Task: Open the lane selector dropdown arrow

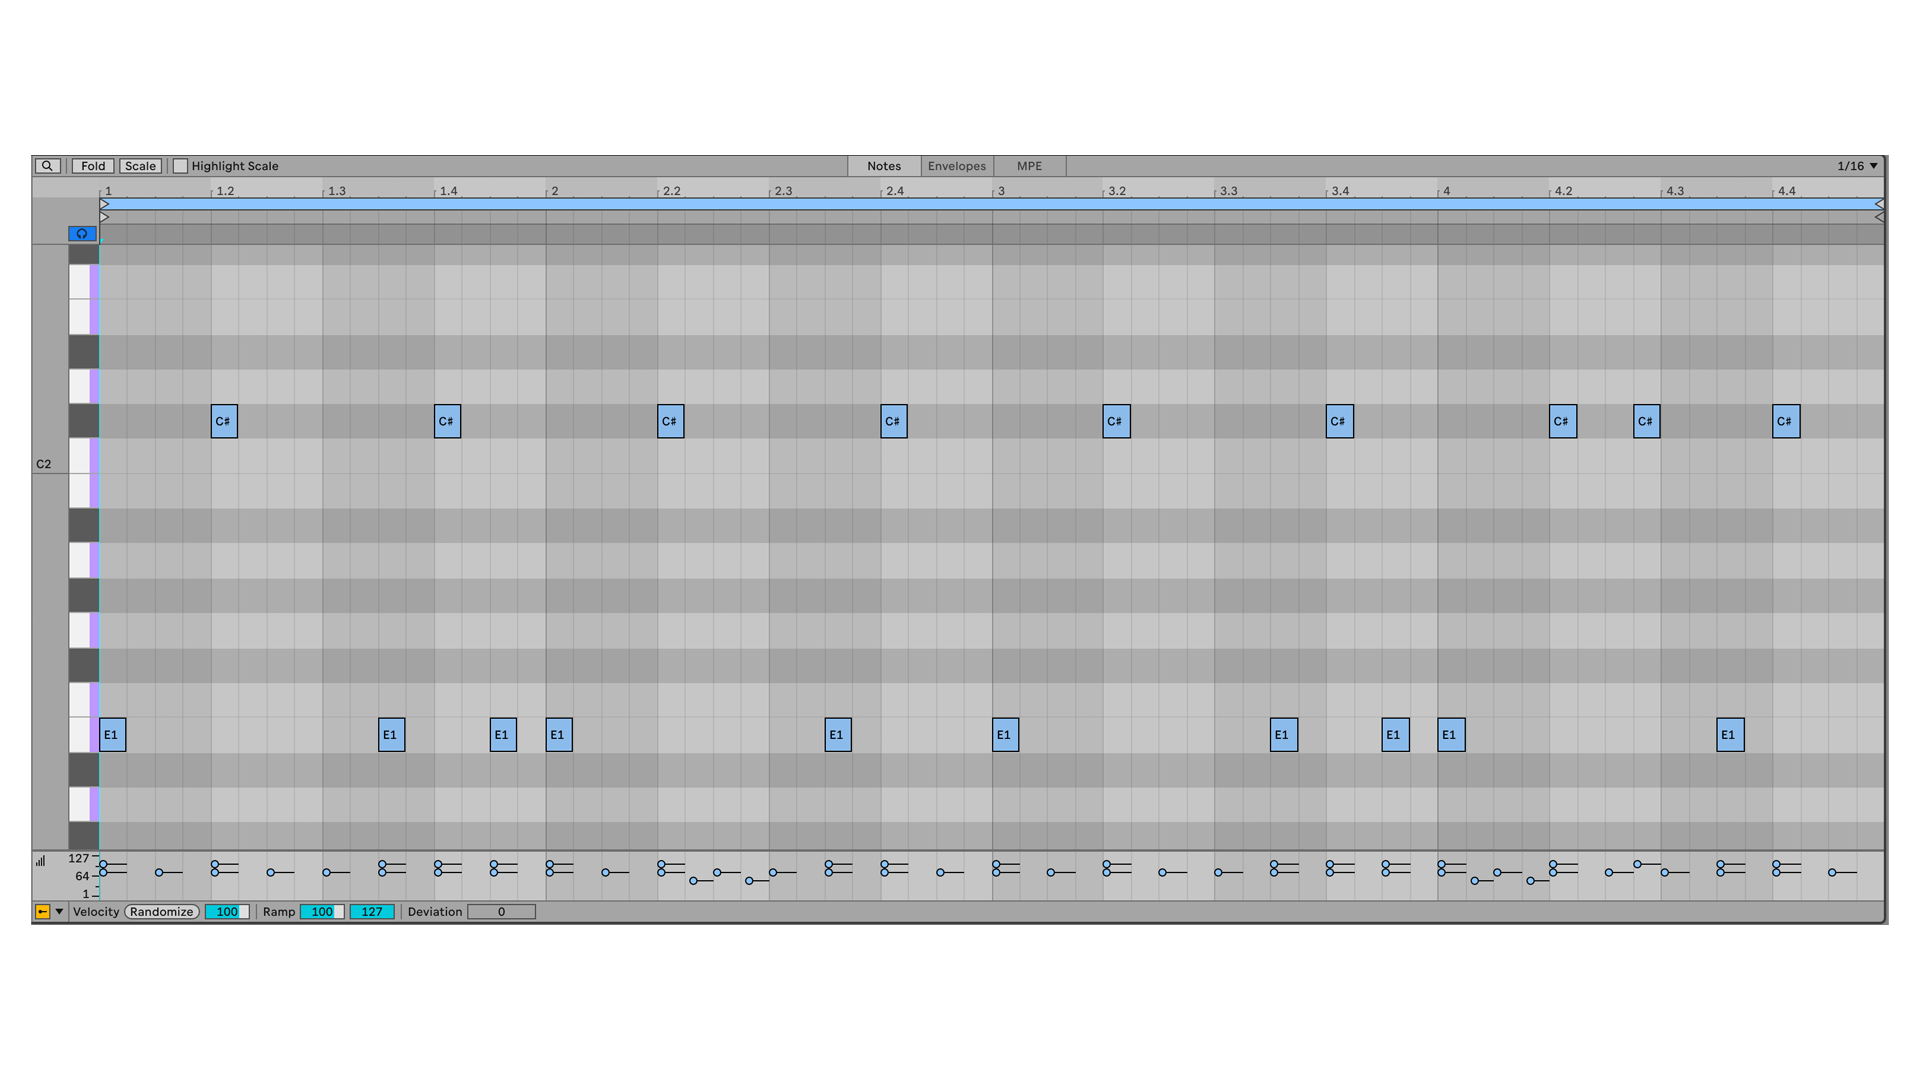Action: pyautogui.click(x=59, y=912)
